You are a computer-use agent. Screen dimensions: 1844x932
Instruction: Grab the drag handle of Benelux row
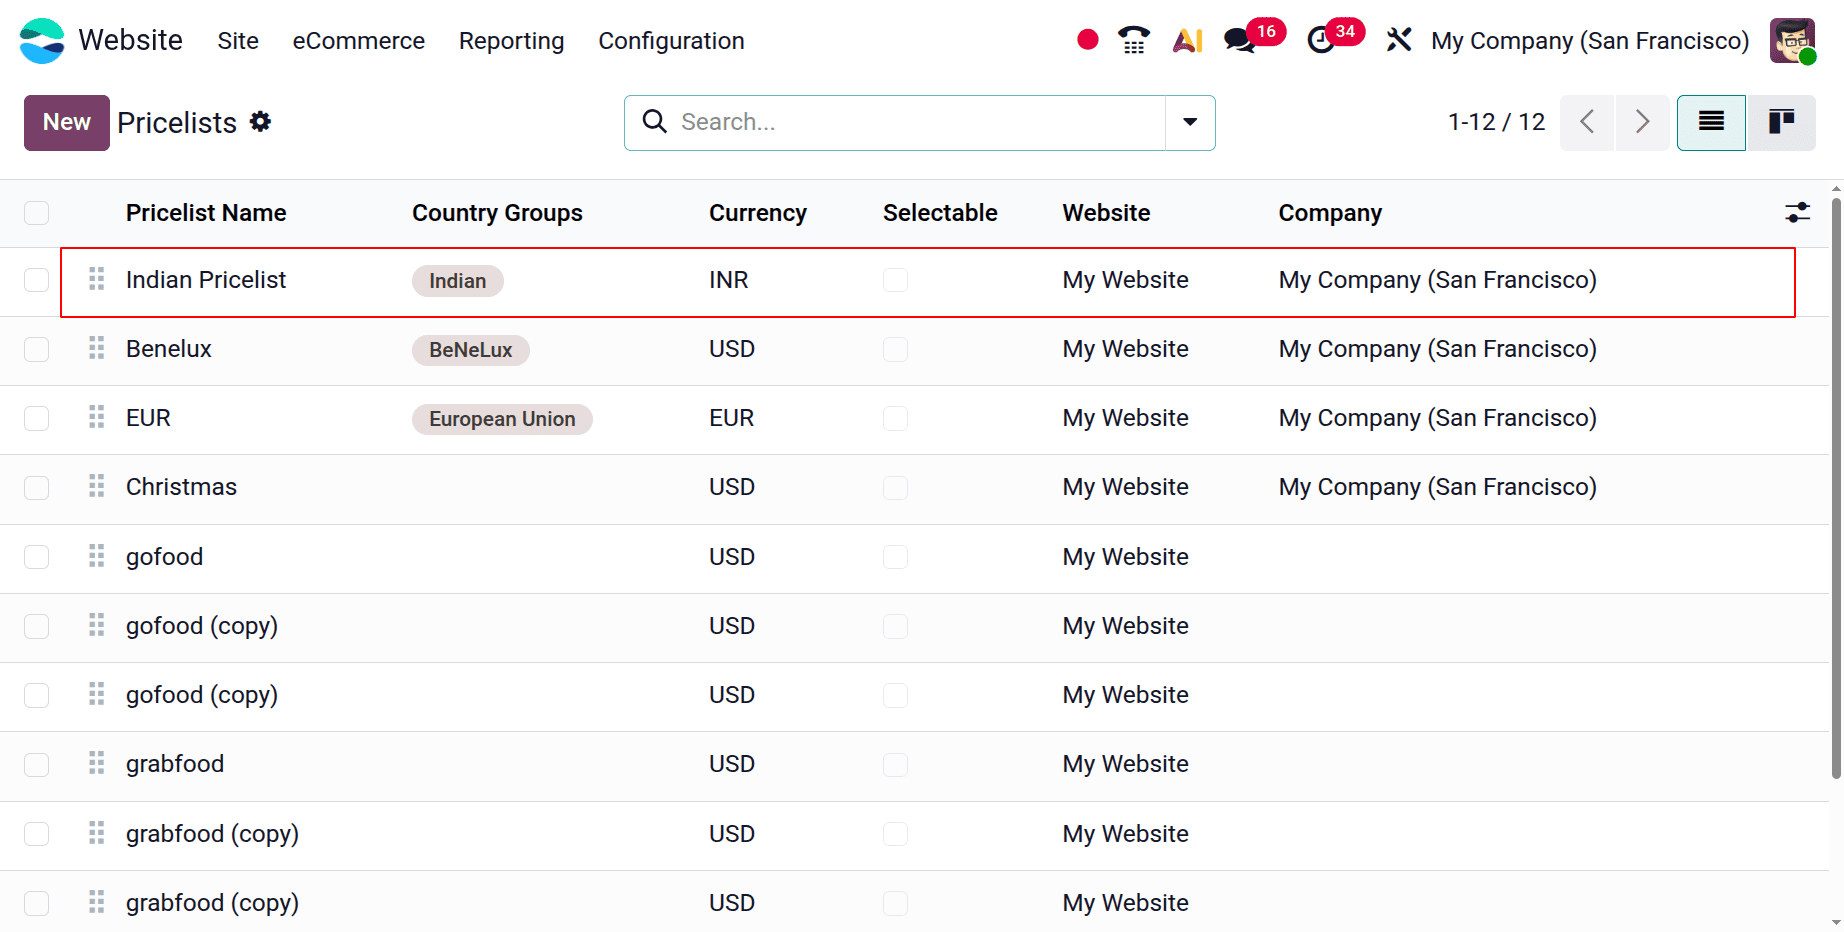96,348
